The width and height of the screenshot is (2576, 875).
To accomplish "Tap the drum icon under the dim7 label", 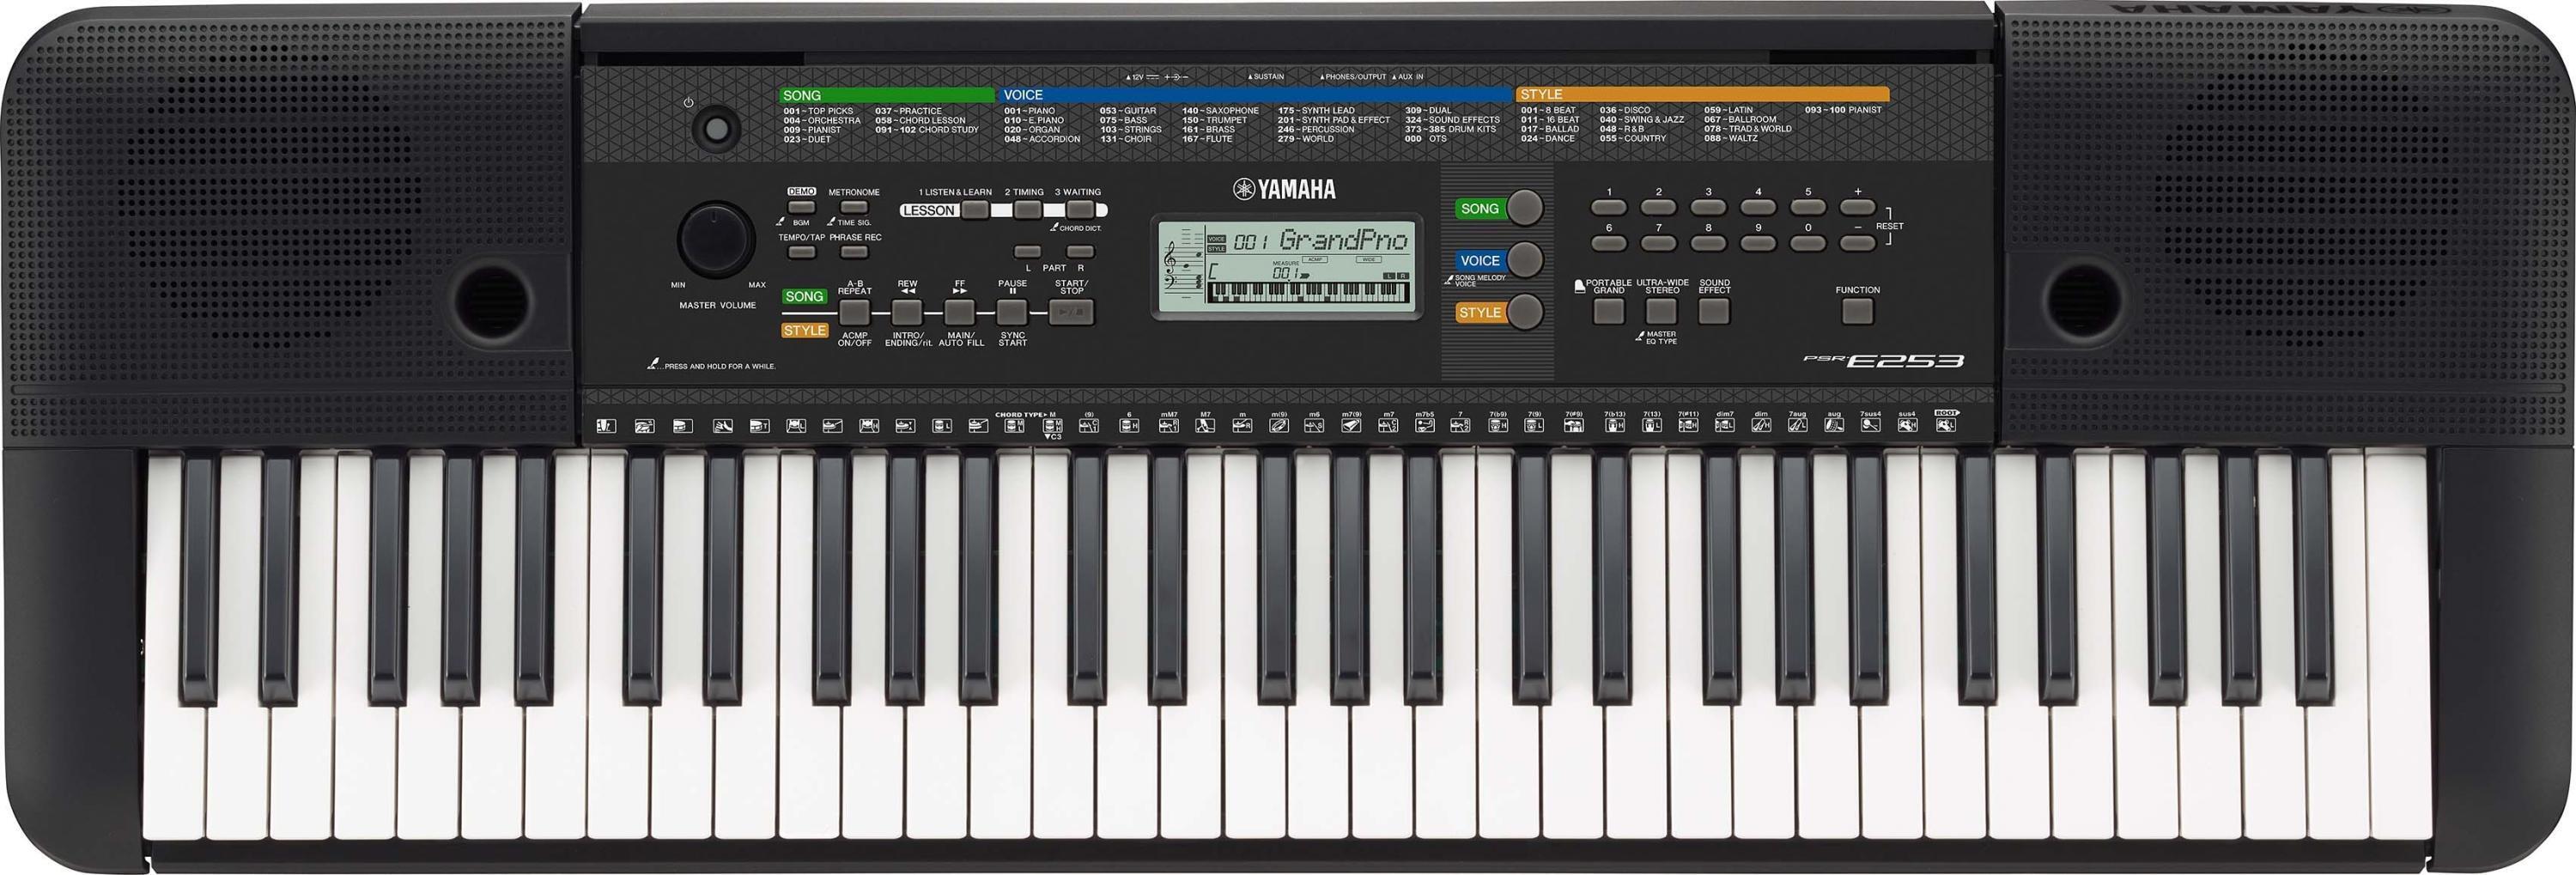I will pos(1725,426).
